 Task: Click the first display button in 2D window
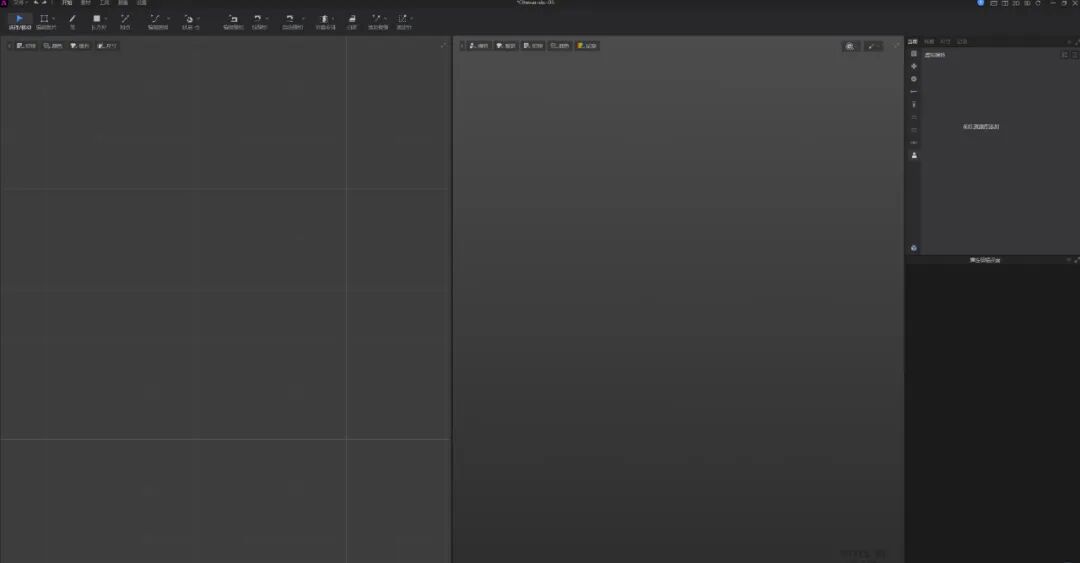tap(26, 45)
